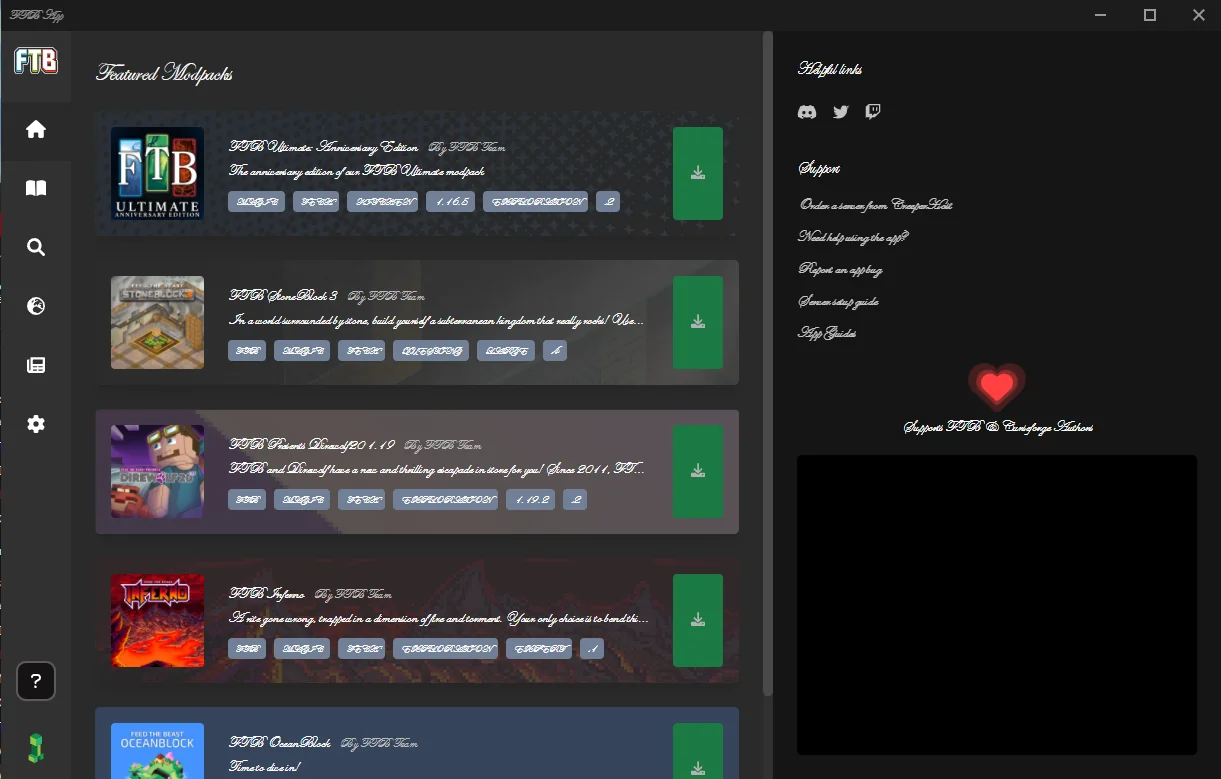Download the FTB StoneBlock 3 modpack
This screenshot has width=1221, height=779.
click(x=698, y=322)
